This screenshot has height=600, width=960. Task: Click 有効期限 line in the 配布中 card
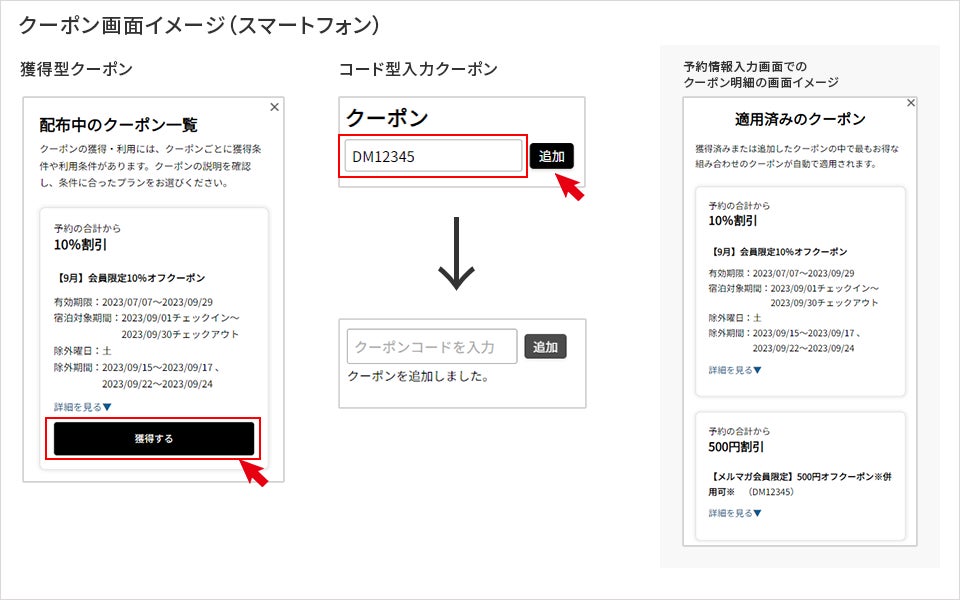133,302
